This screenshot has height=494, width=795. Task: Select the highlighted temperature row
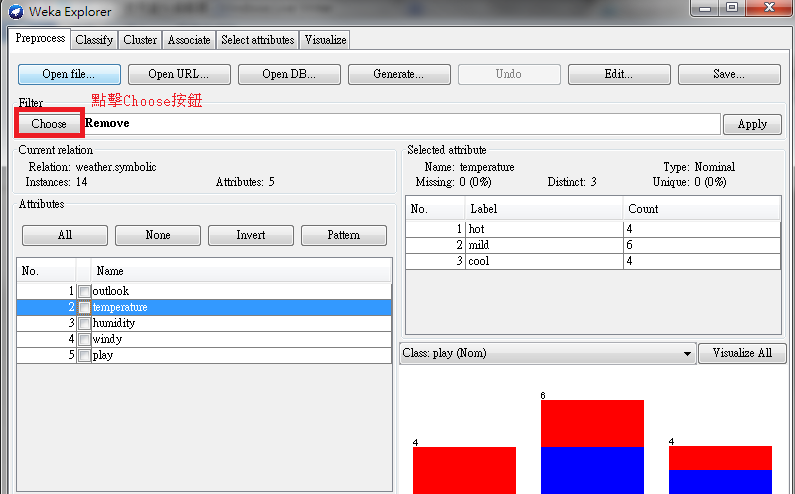coord(204,307)
